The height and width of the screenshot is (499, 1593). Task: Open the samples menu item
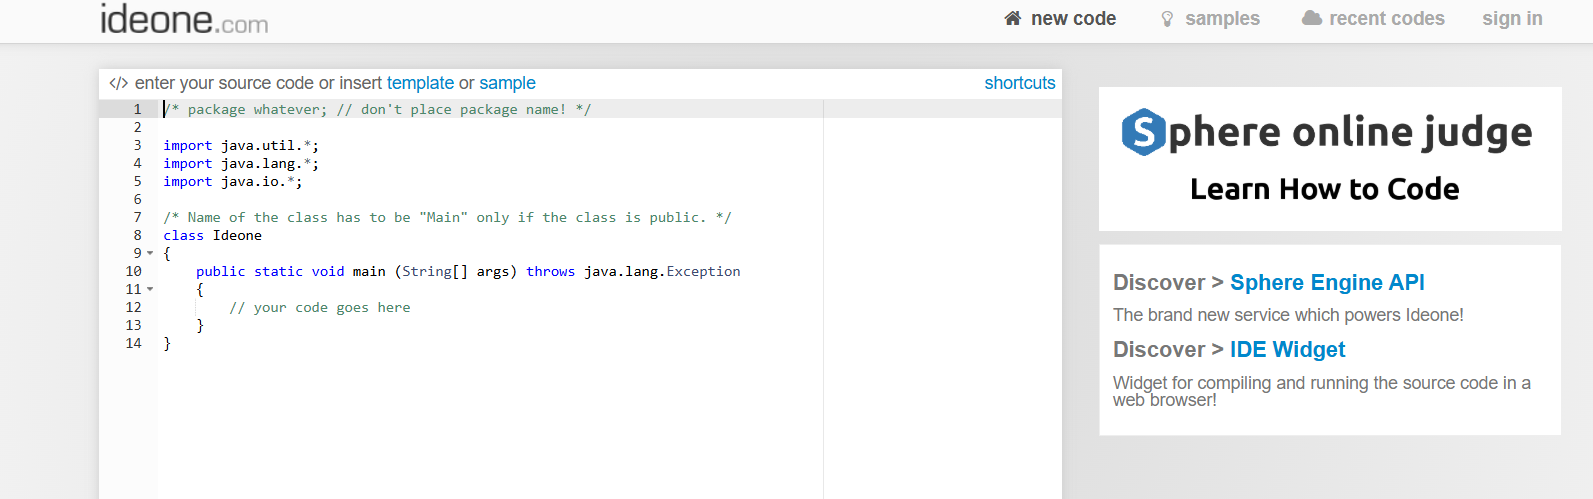click(1210, 18)
